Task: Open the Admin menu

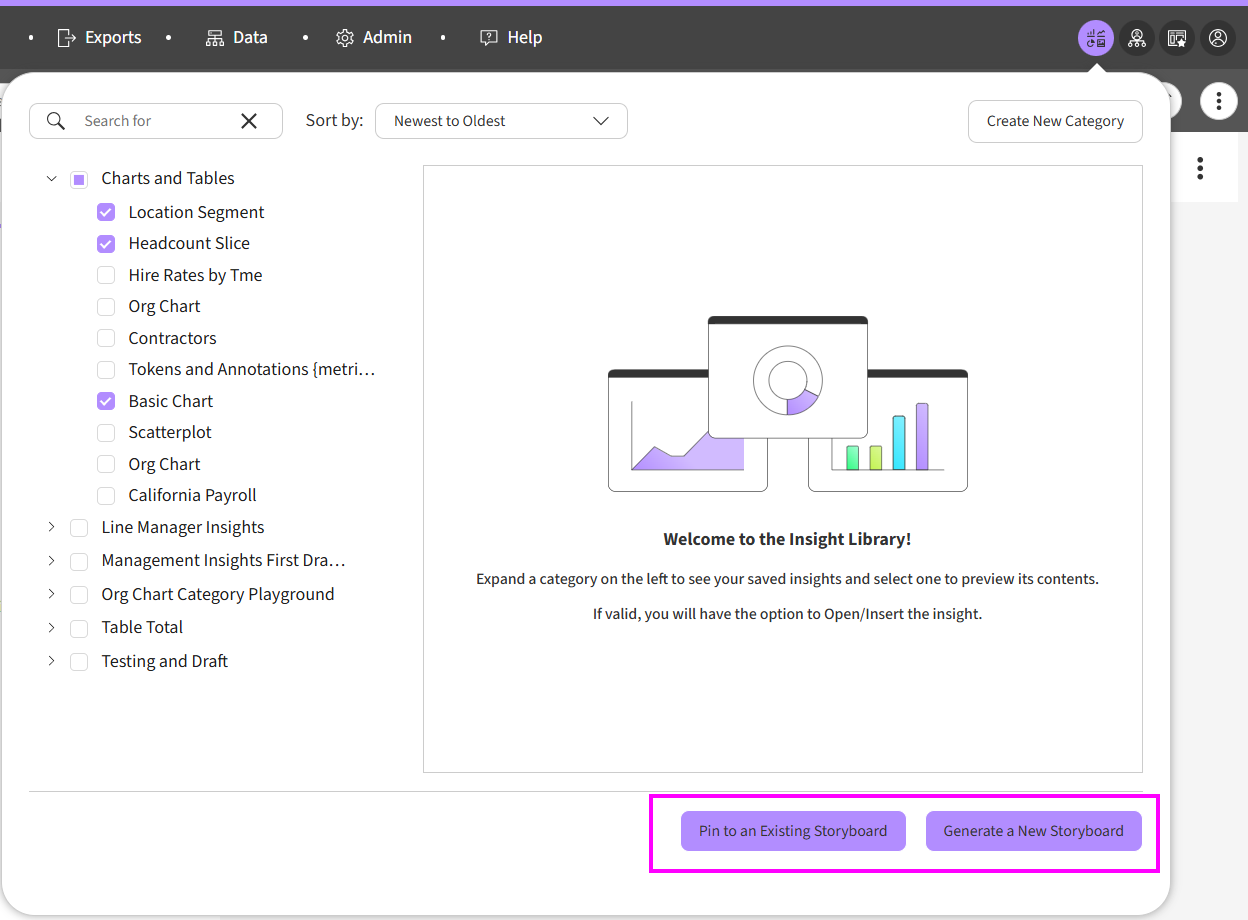Action: pyautogui.click(x=374, y=38)
